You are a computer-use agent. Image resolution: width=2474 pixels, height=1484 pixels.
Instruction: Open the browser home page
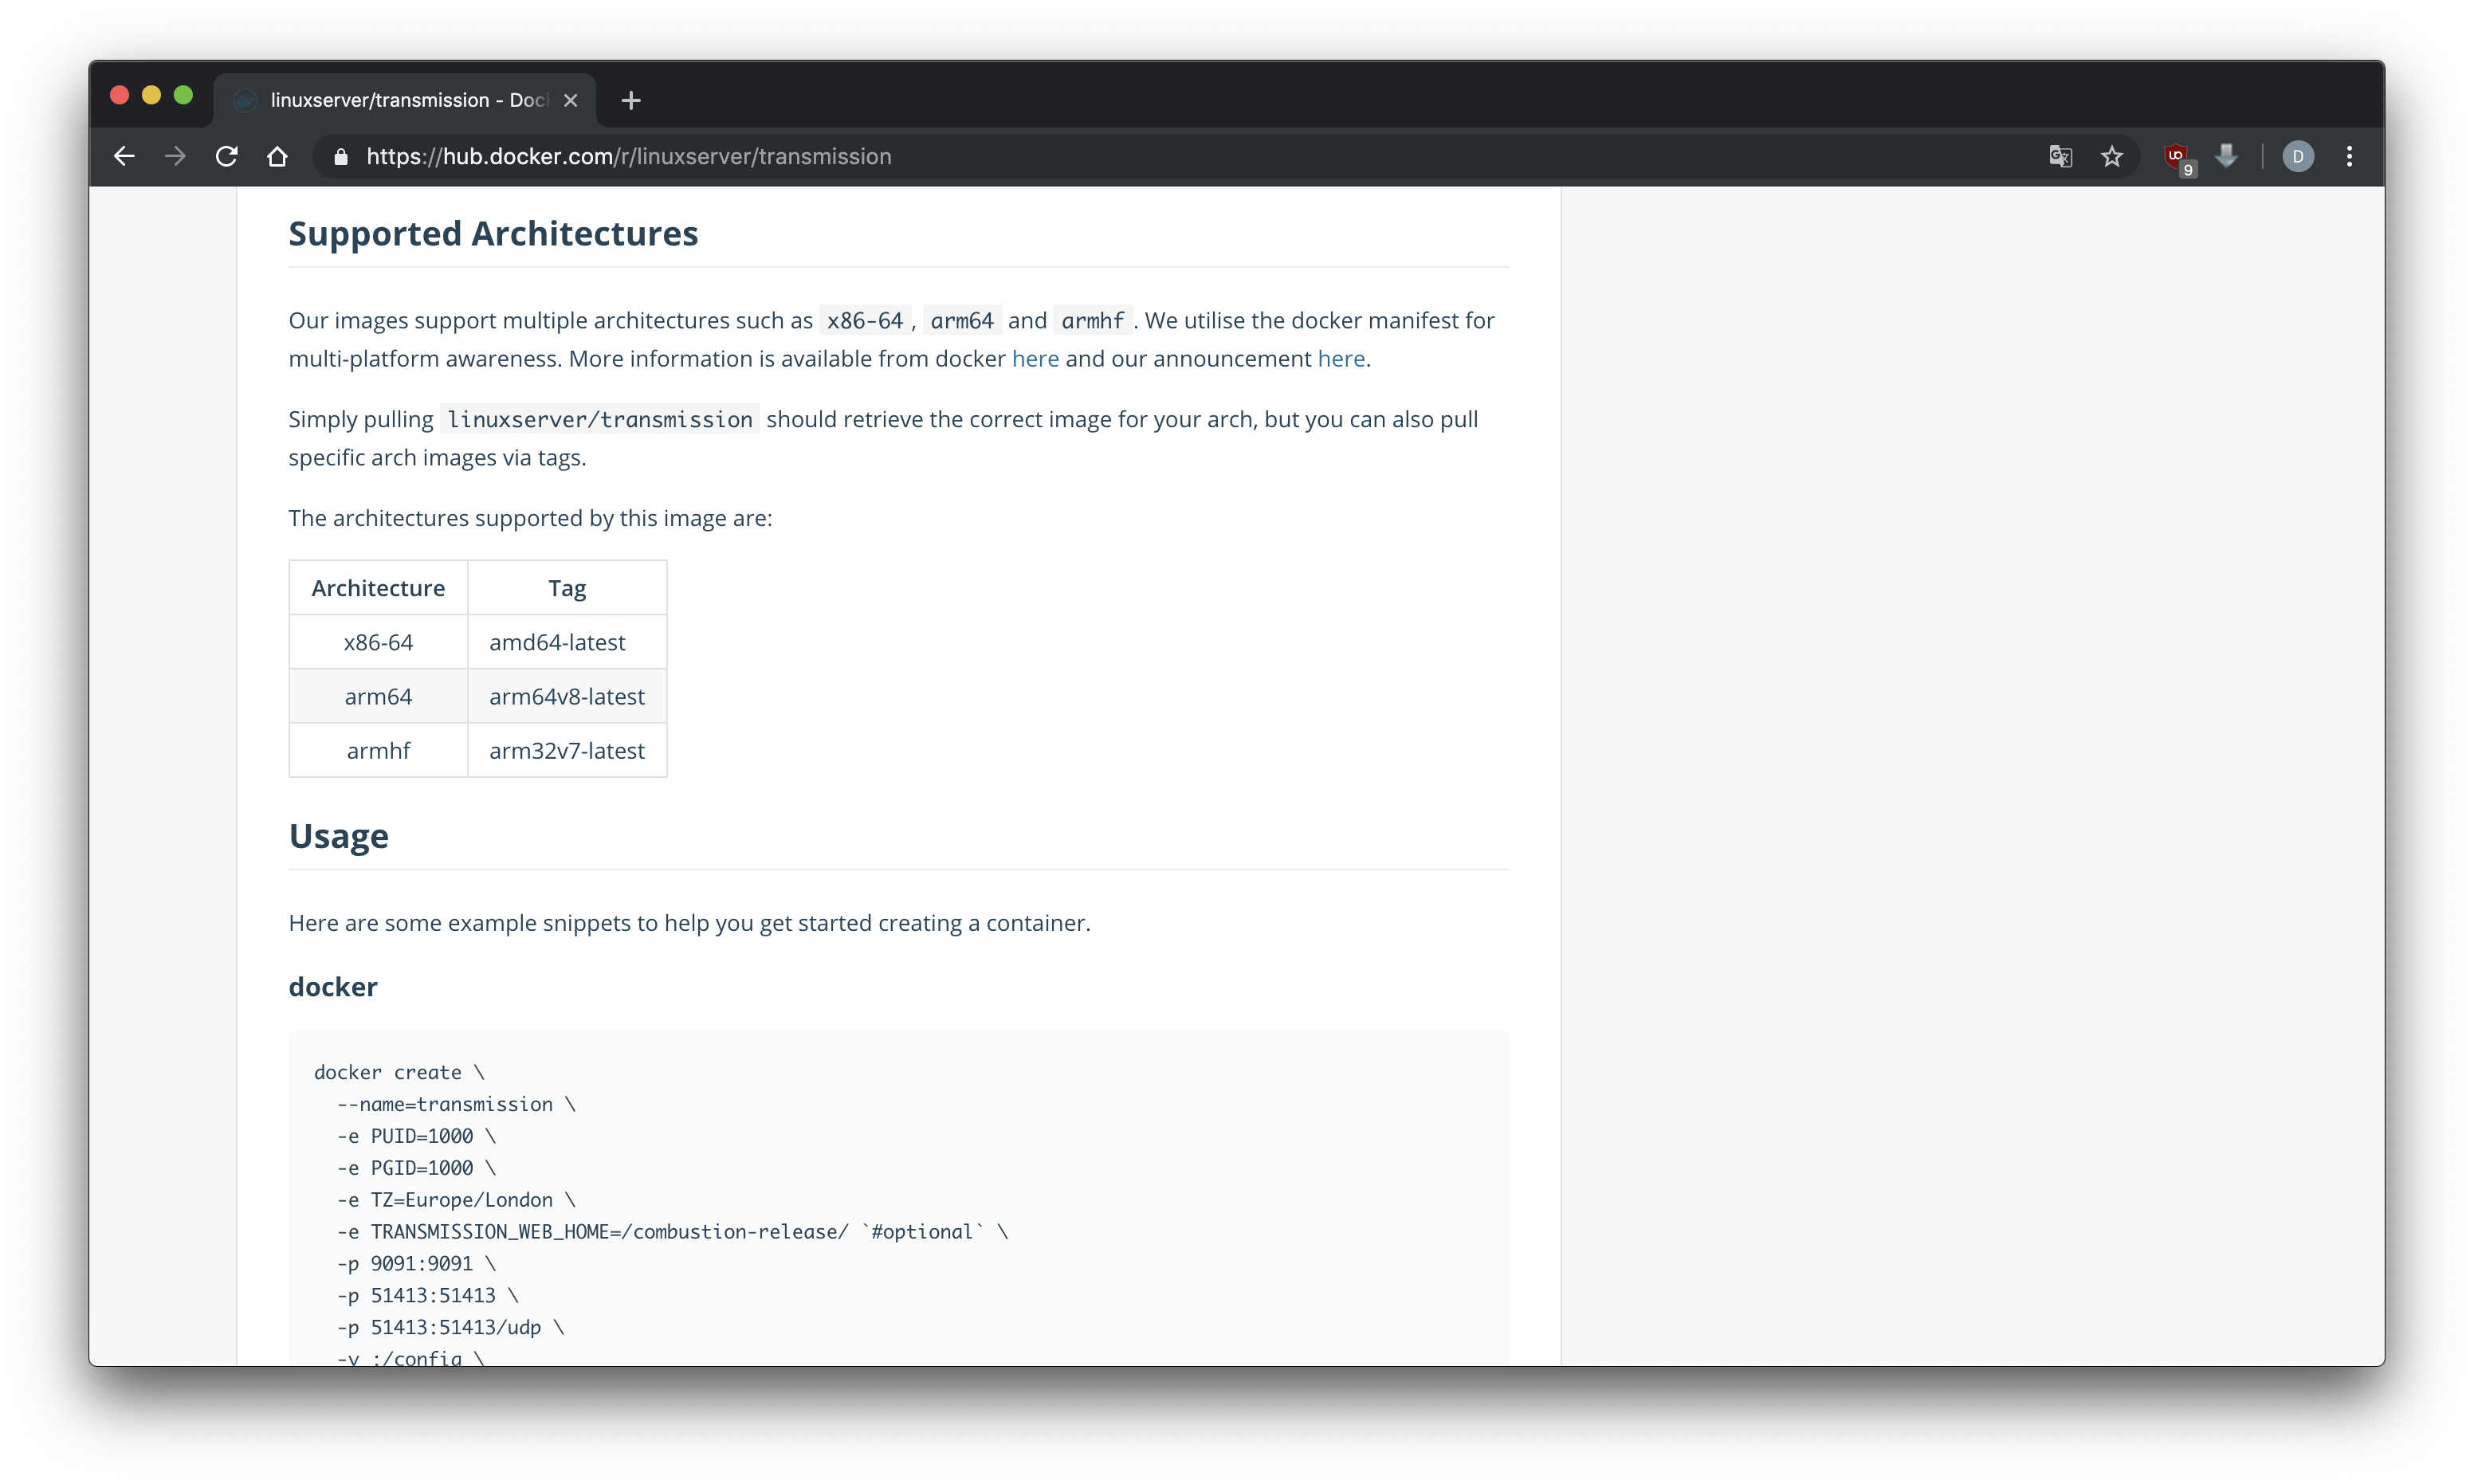277,156
